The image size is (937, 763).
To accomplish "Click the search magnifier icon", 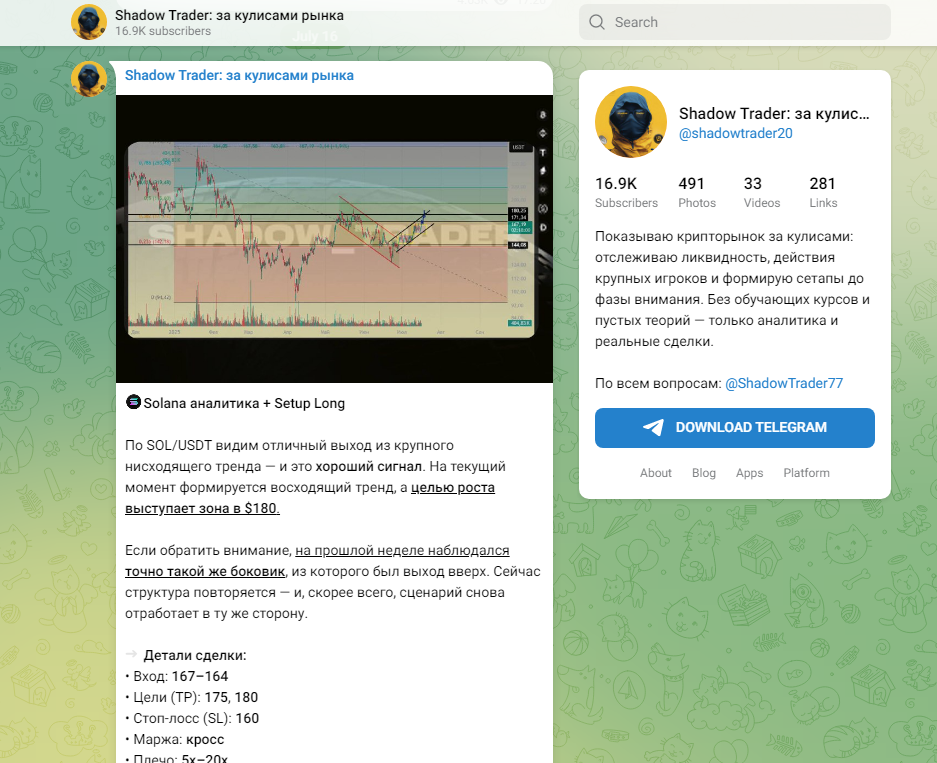I will pyautogui.click(x=596, y=22).
